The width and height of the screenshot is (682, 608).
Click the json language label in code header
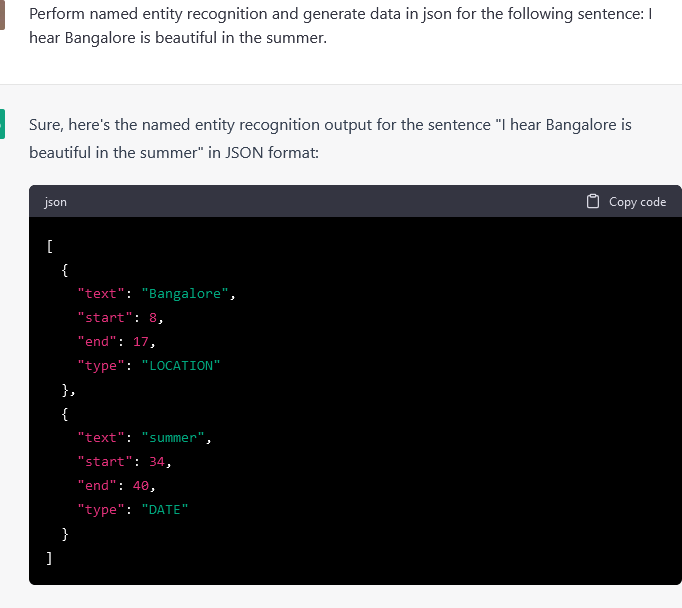click(x=55, y=202)
